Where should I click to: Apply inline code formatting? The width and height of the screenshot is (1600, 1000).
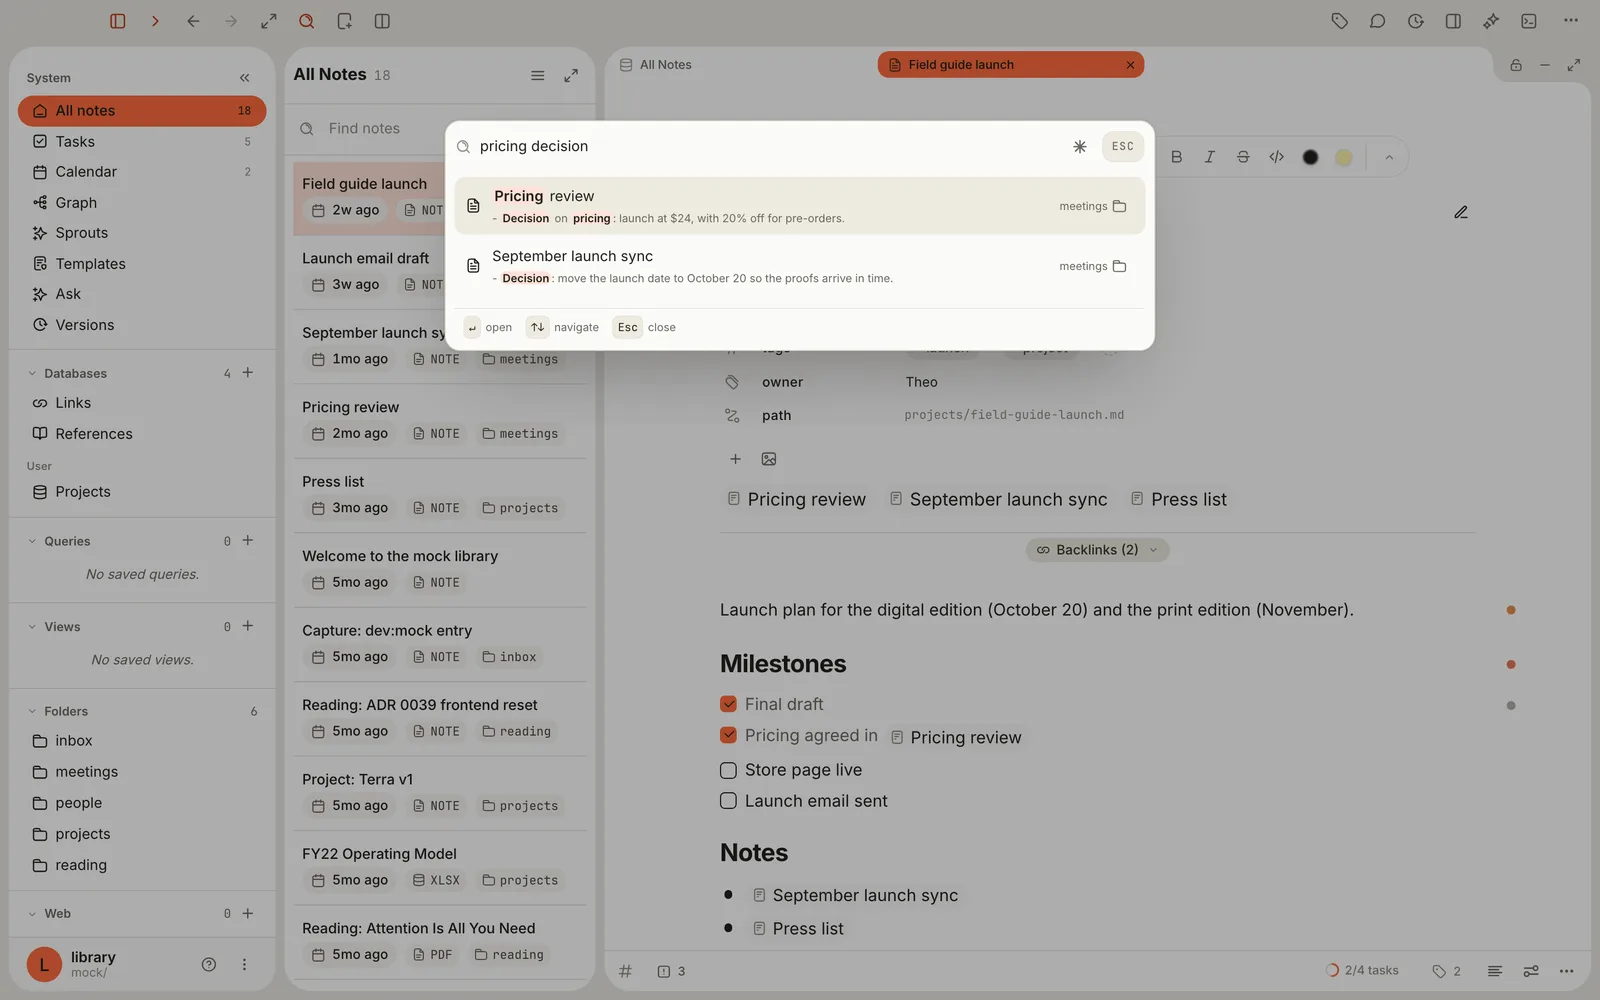pyautogui.click(x=1277, y=157)
